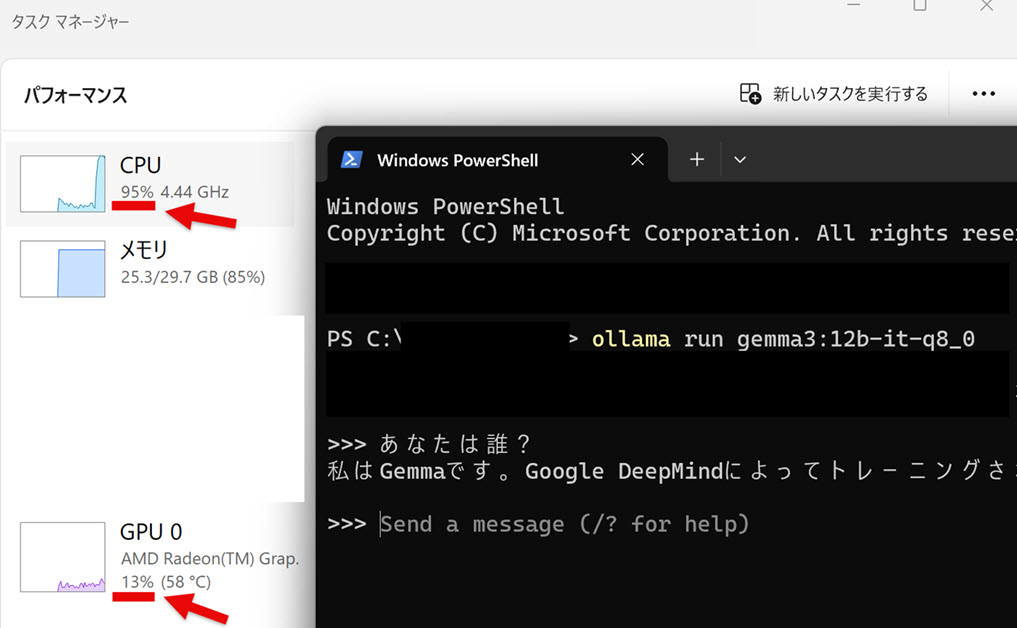
Task: Click the メモリ usage graph thumbnail
Action: [62, 269]
